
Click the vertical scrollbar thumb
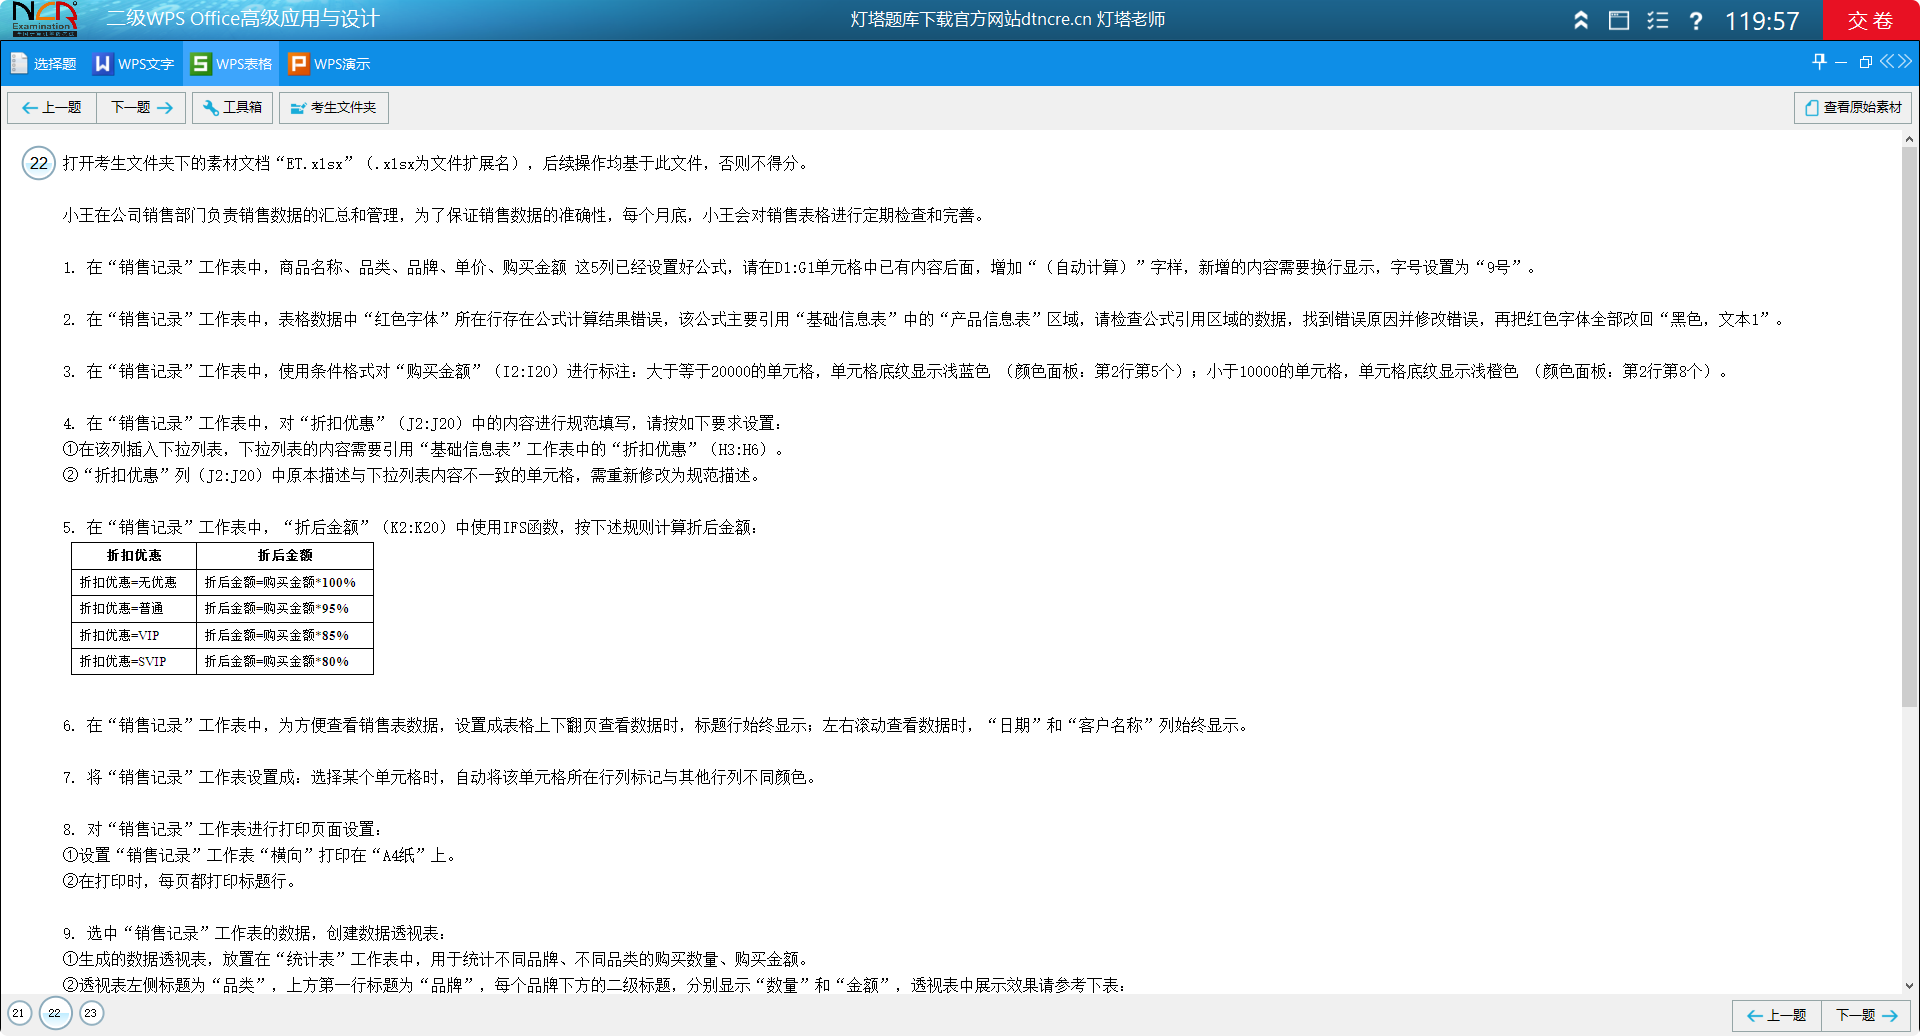tap(1909, 428)
